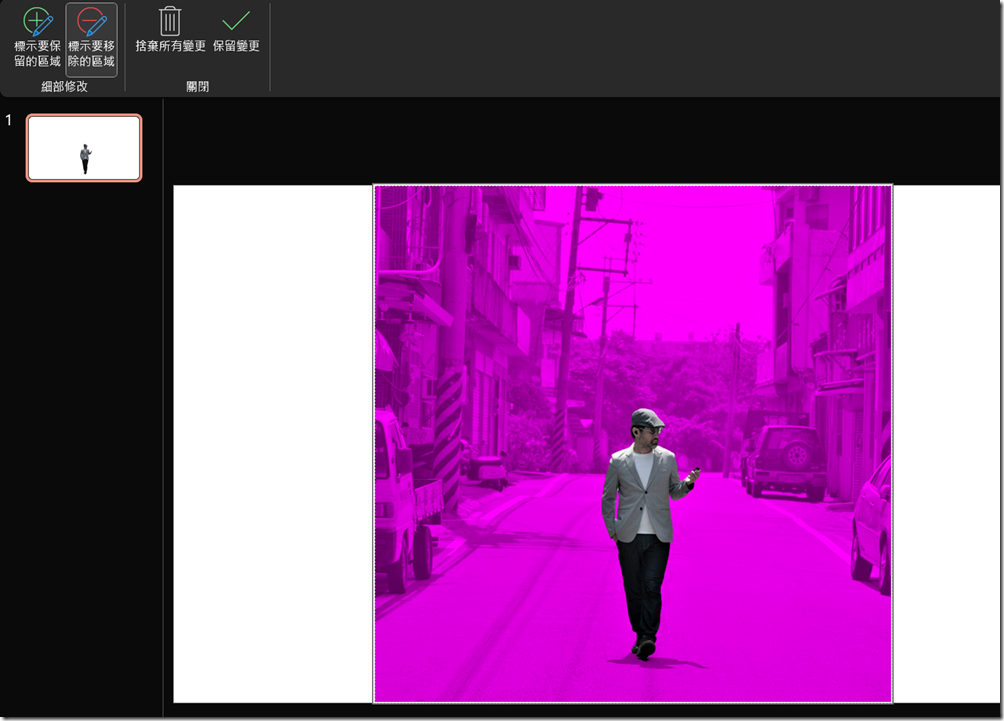Click the man's flat cap in the picture
This screenshot has height=721, width=1004.
coord(647,417)
